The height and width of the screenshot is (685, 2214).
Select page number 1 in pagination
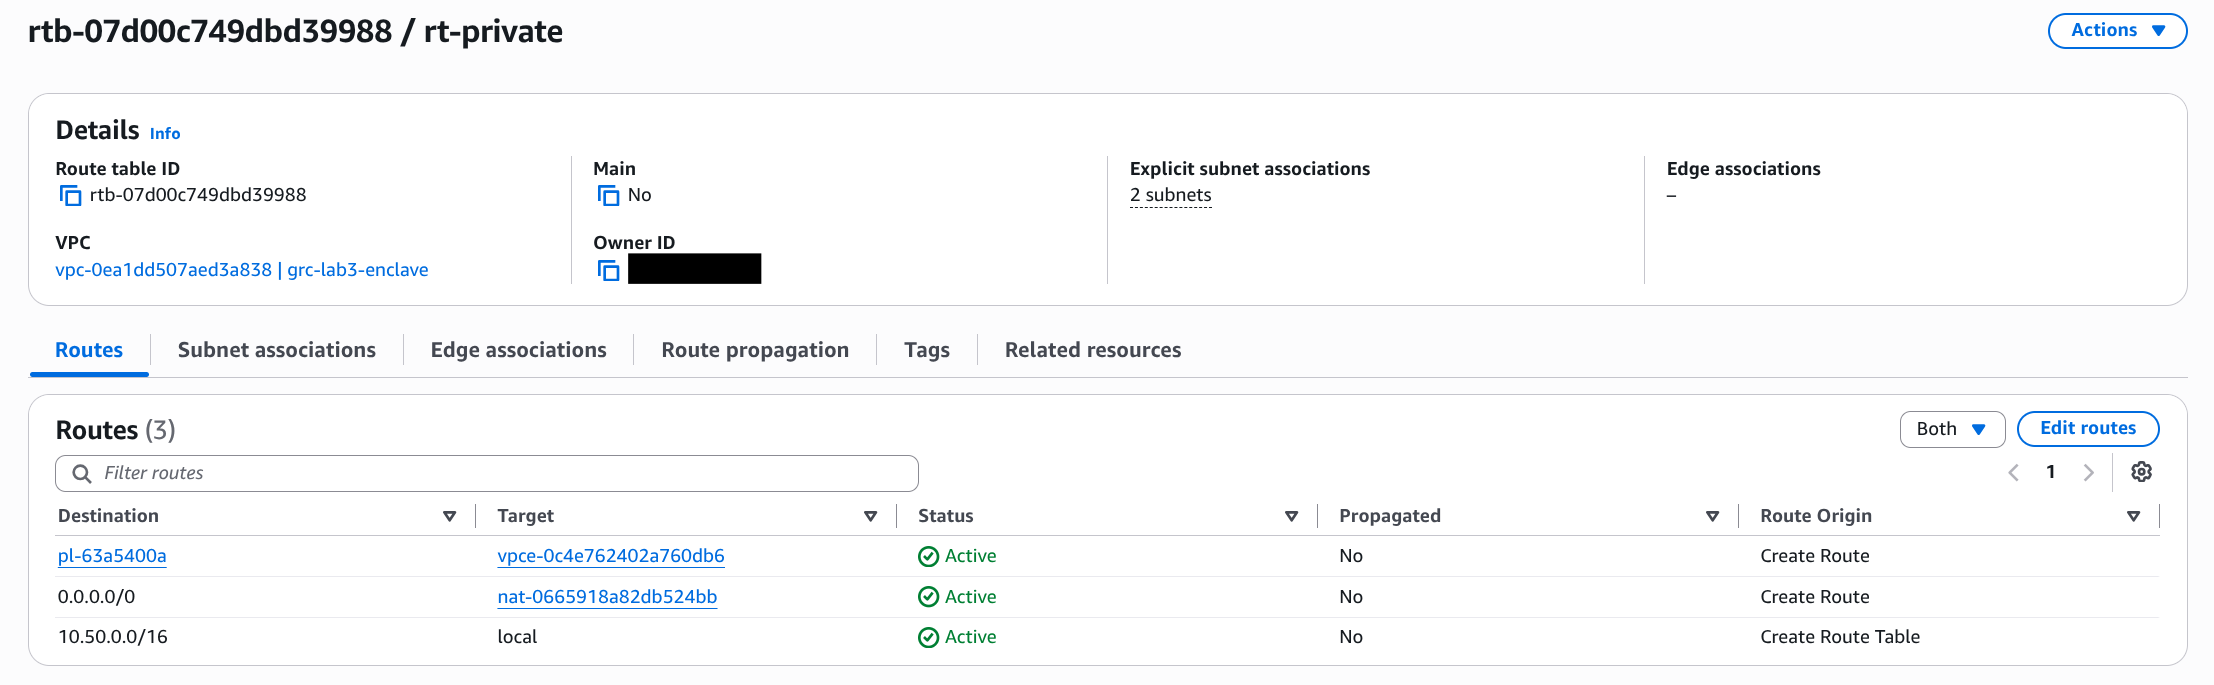pyautogui.click(x=2050, y=472)
